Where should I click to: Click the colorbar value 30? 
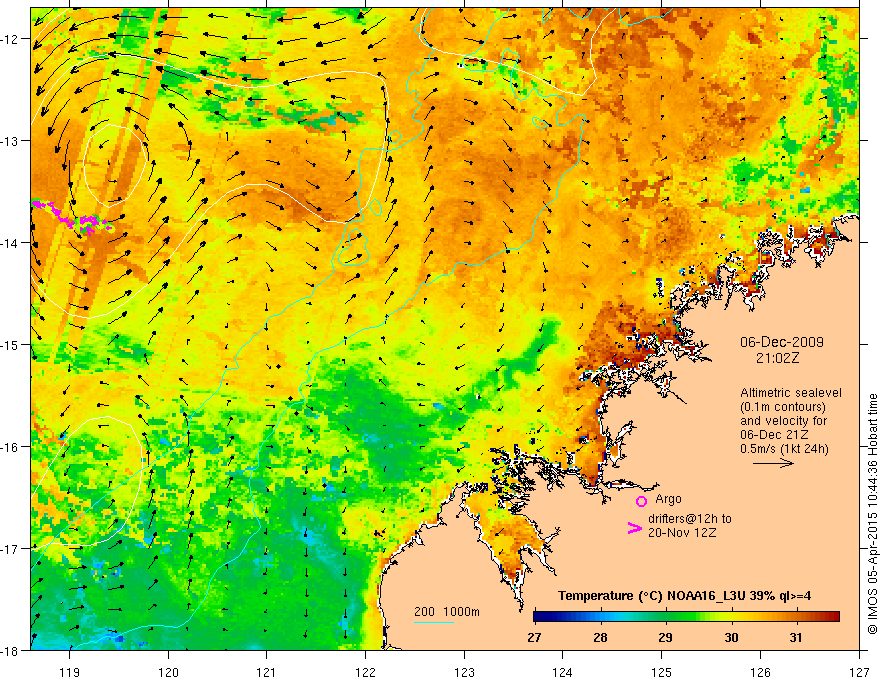tap(731, 637)
